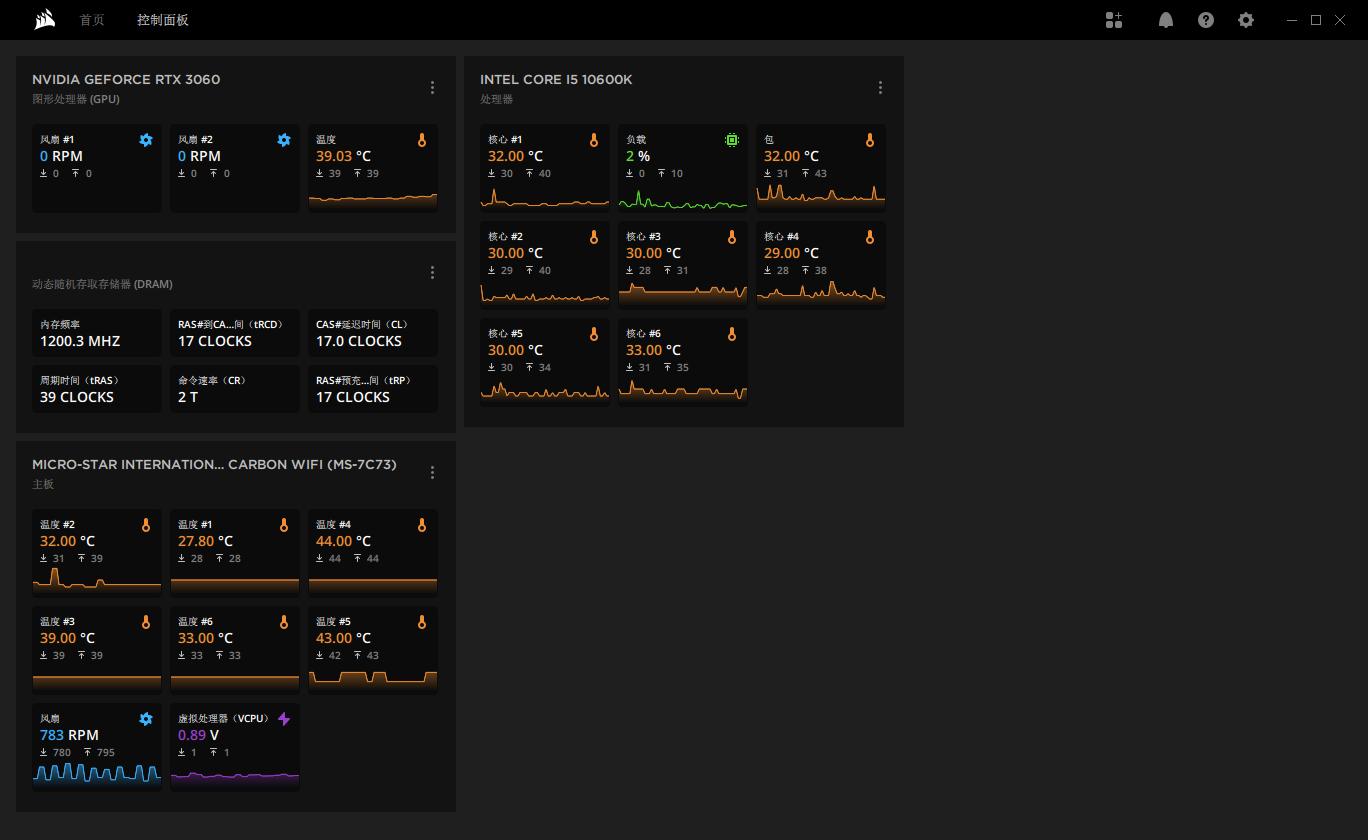
Task: Click gear icon on GPU 风扇 #2 tile
Action: 284,140
